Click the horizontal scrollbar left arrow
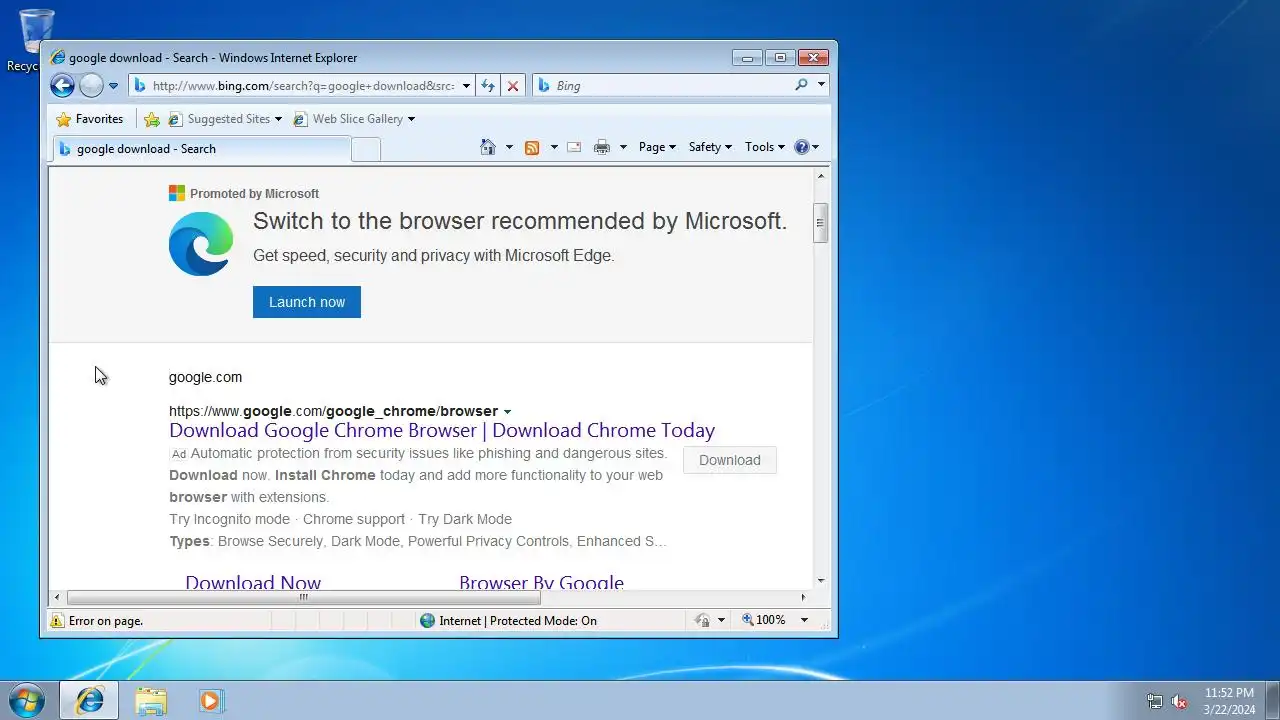The image size is (1280, 720). [57, 597]
